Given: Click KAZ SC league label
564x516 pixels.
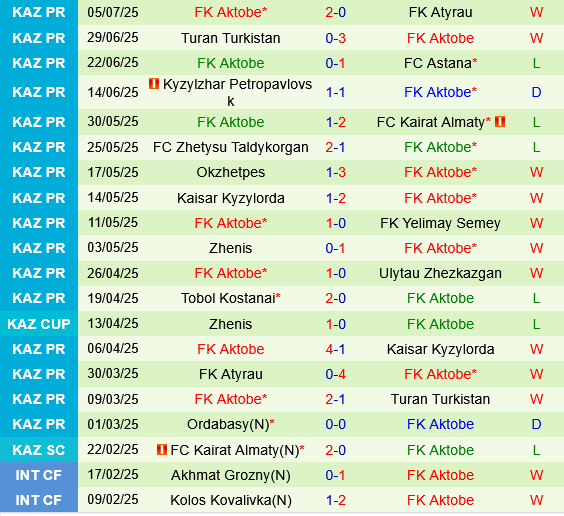Looking at the screenshot, I should click(x=39, y=450).
